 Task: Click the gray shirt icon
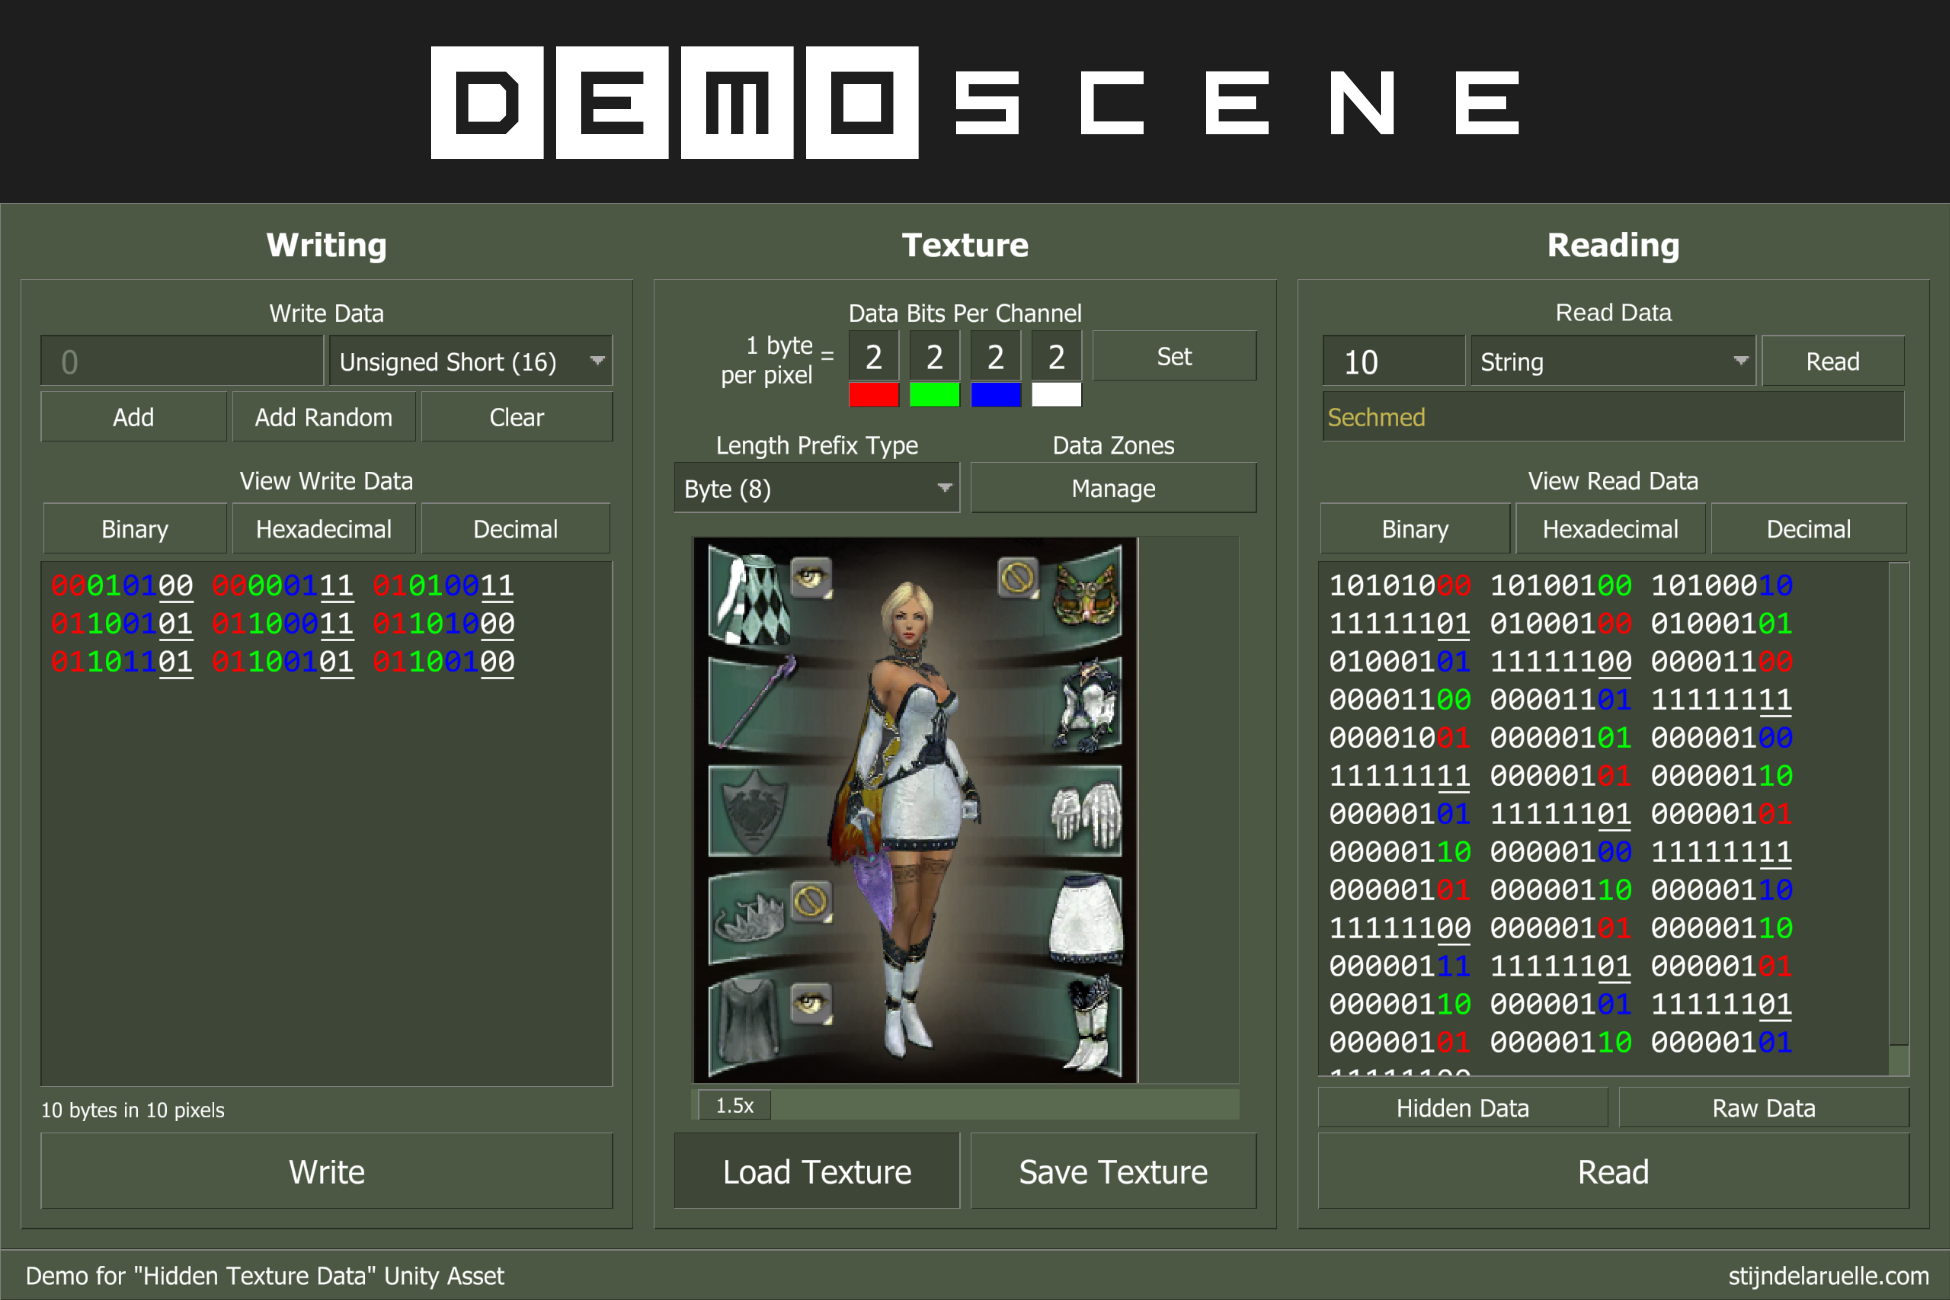tap(750, 1020)
